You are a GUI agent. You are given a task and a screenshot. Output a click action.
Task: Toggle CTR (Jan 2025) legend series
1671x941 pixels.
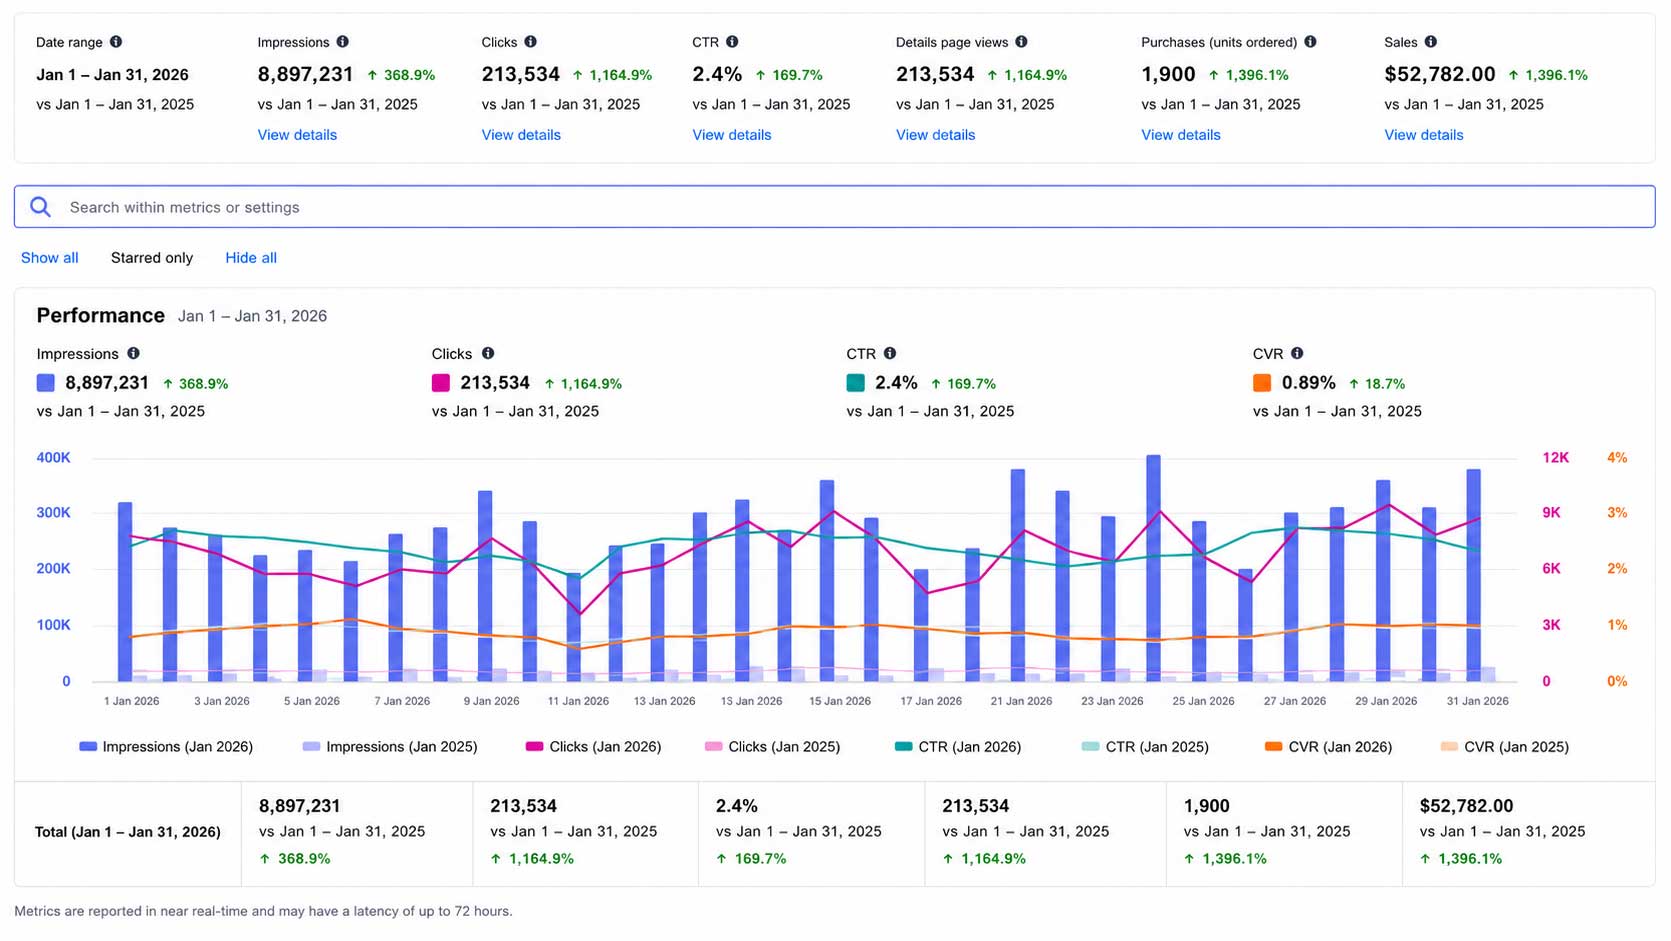tap(1145, 747)
